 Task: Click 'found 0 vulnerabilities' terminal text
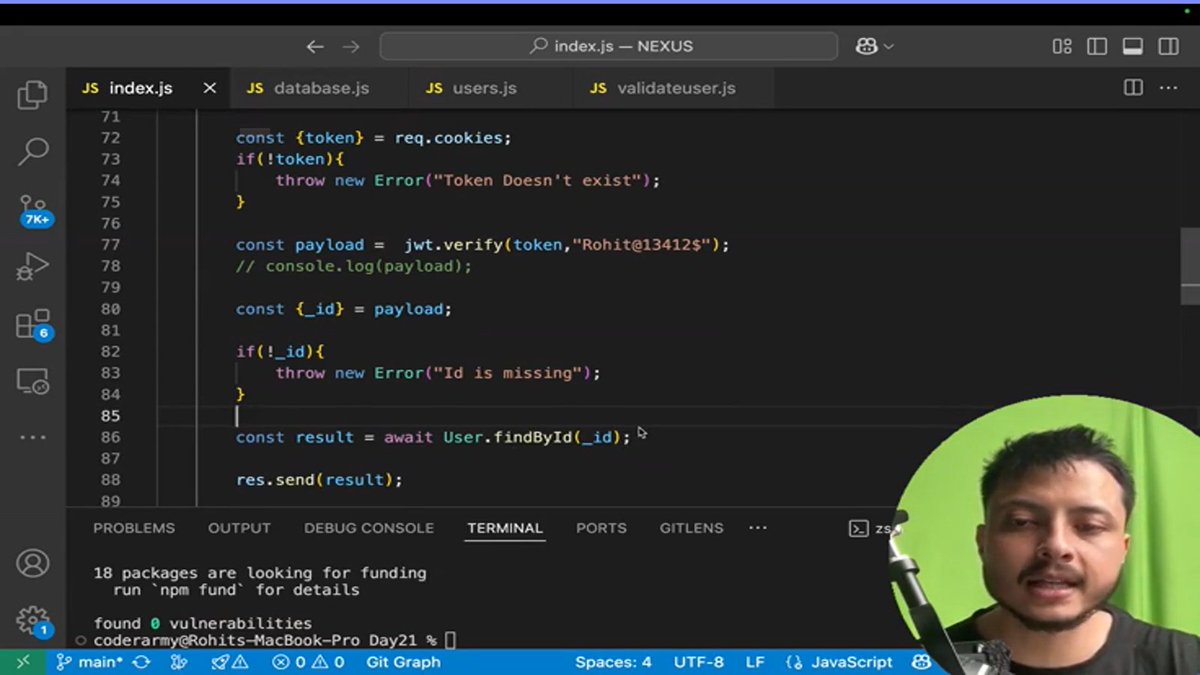coord(203,623)
